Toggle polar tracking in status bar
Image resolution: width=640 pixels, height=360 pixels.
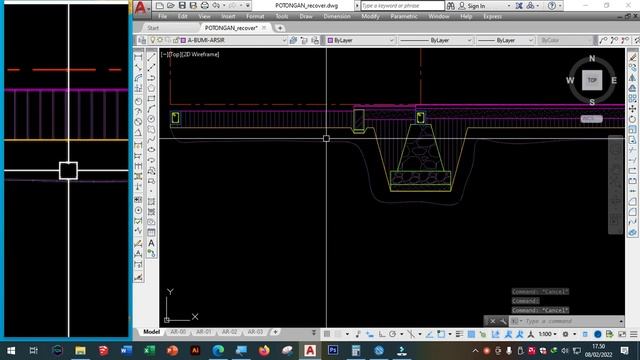[392, 334]
